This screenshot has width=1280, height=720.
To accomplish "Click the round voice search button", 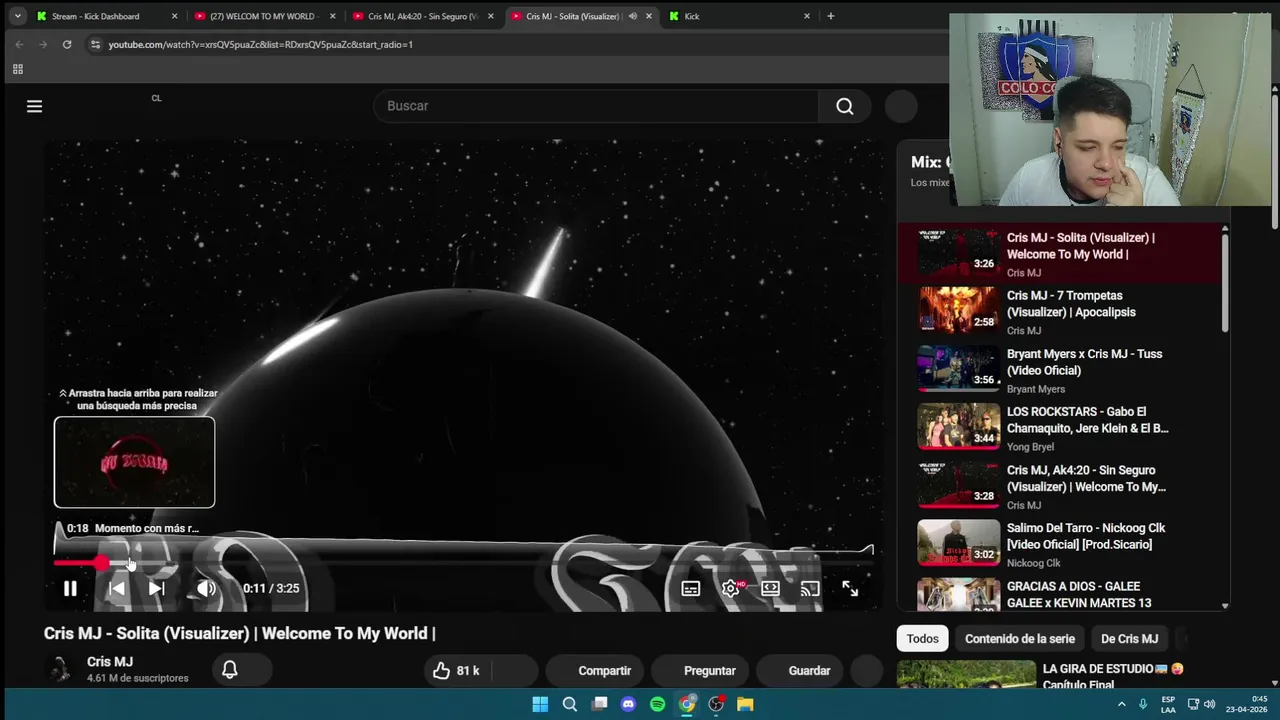I will click(x=901, y=106).
